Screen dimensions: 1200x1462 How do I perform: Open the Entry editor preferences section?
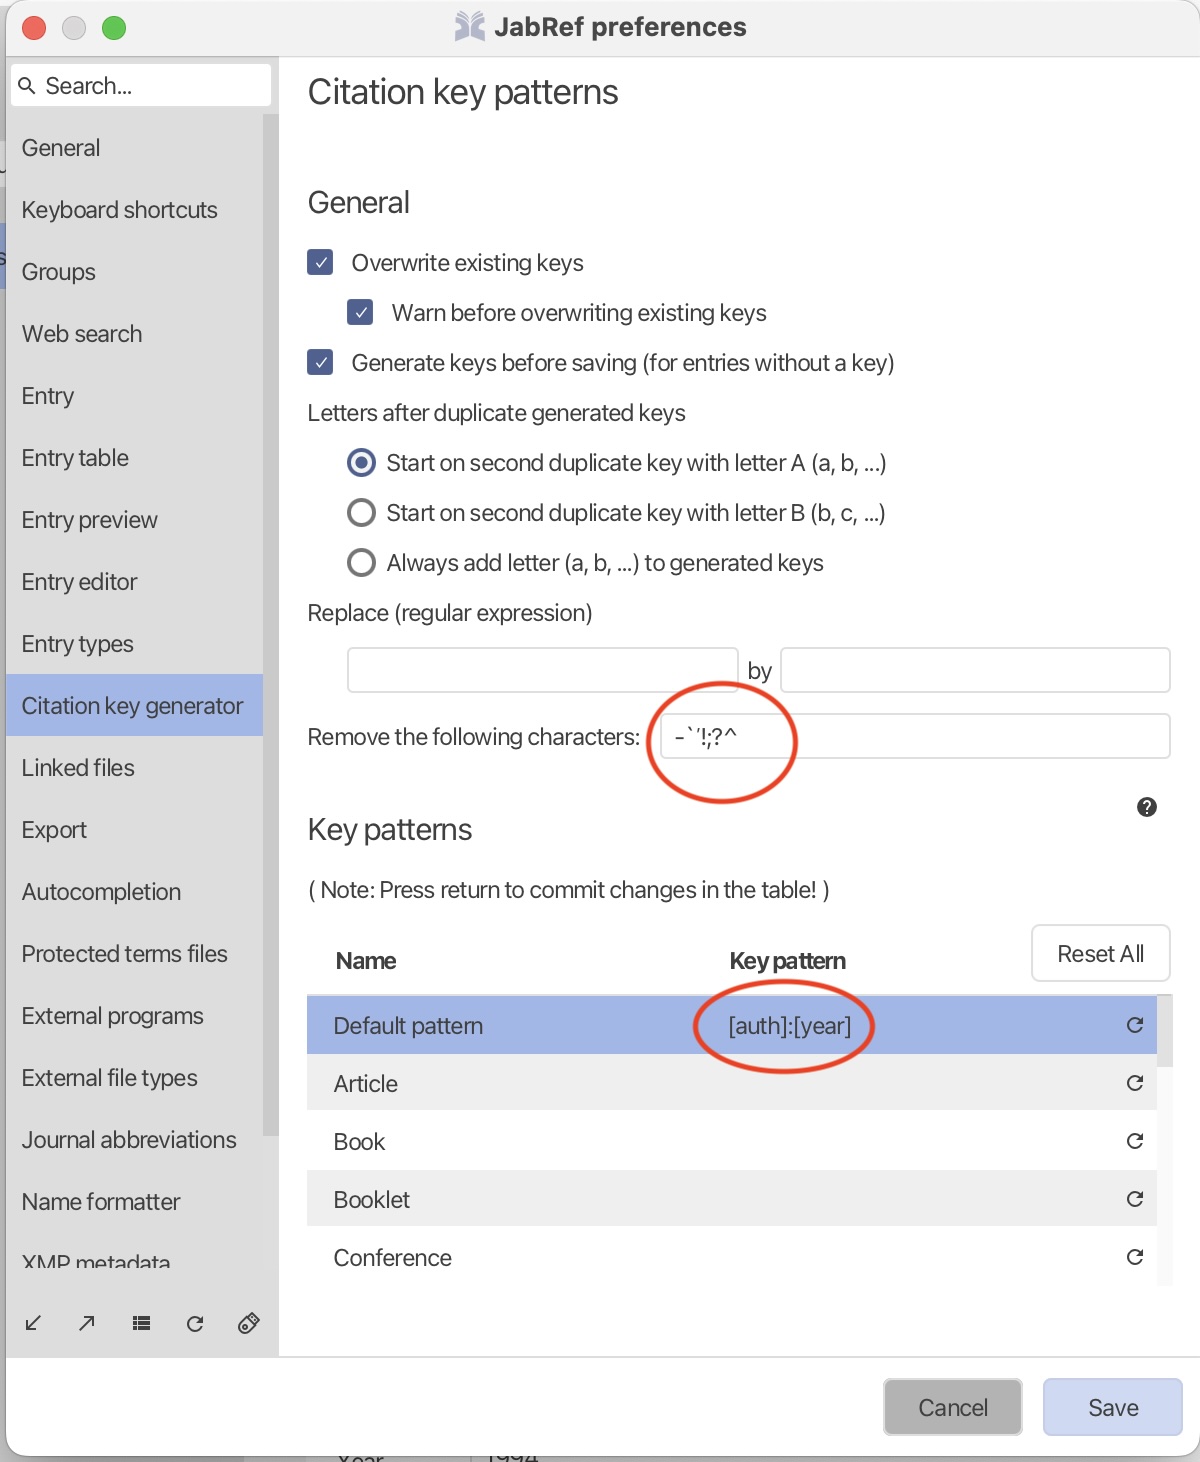[80, 582]
